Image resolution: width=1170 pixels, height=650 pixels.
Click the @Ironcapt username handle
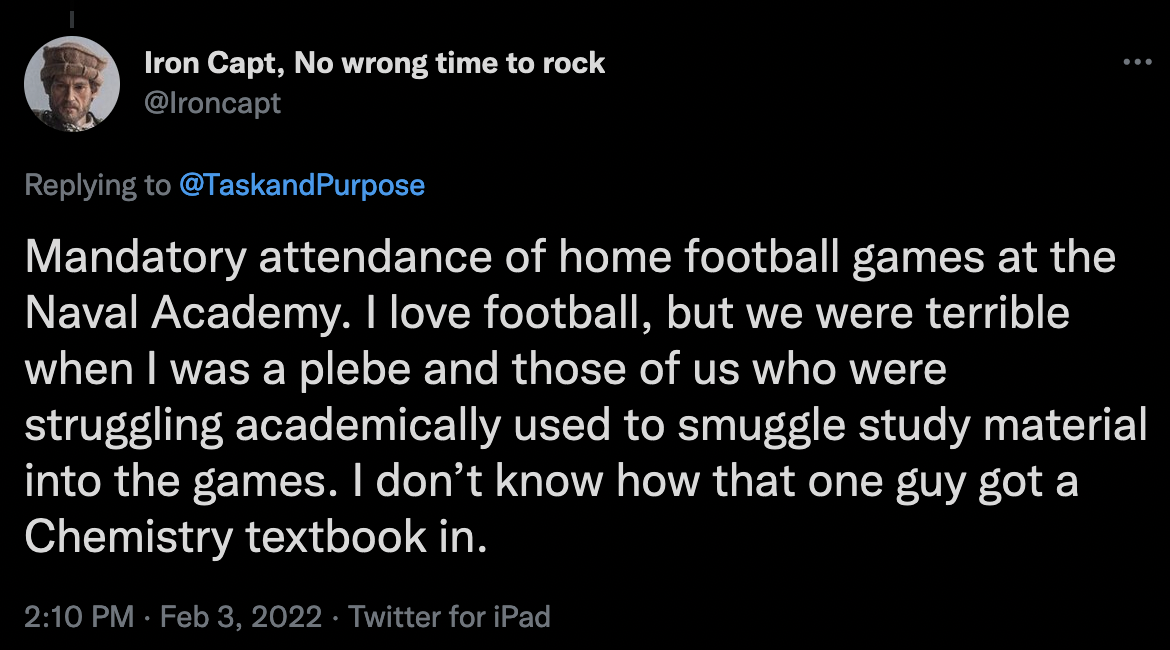(x=212, y=103)
